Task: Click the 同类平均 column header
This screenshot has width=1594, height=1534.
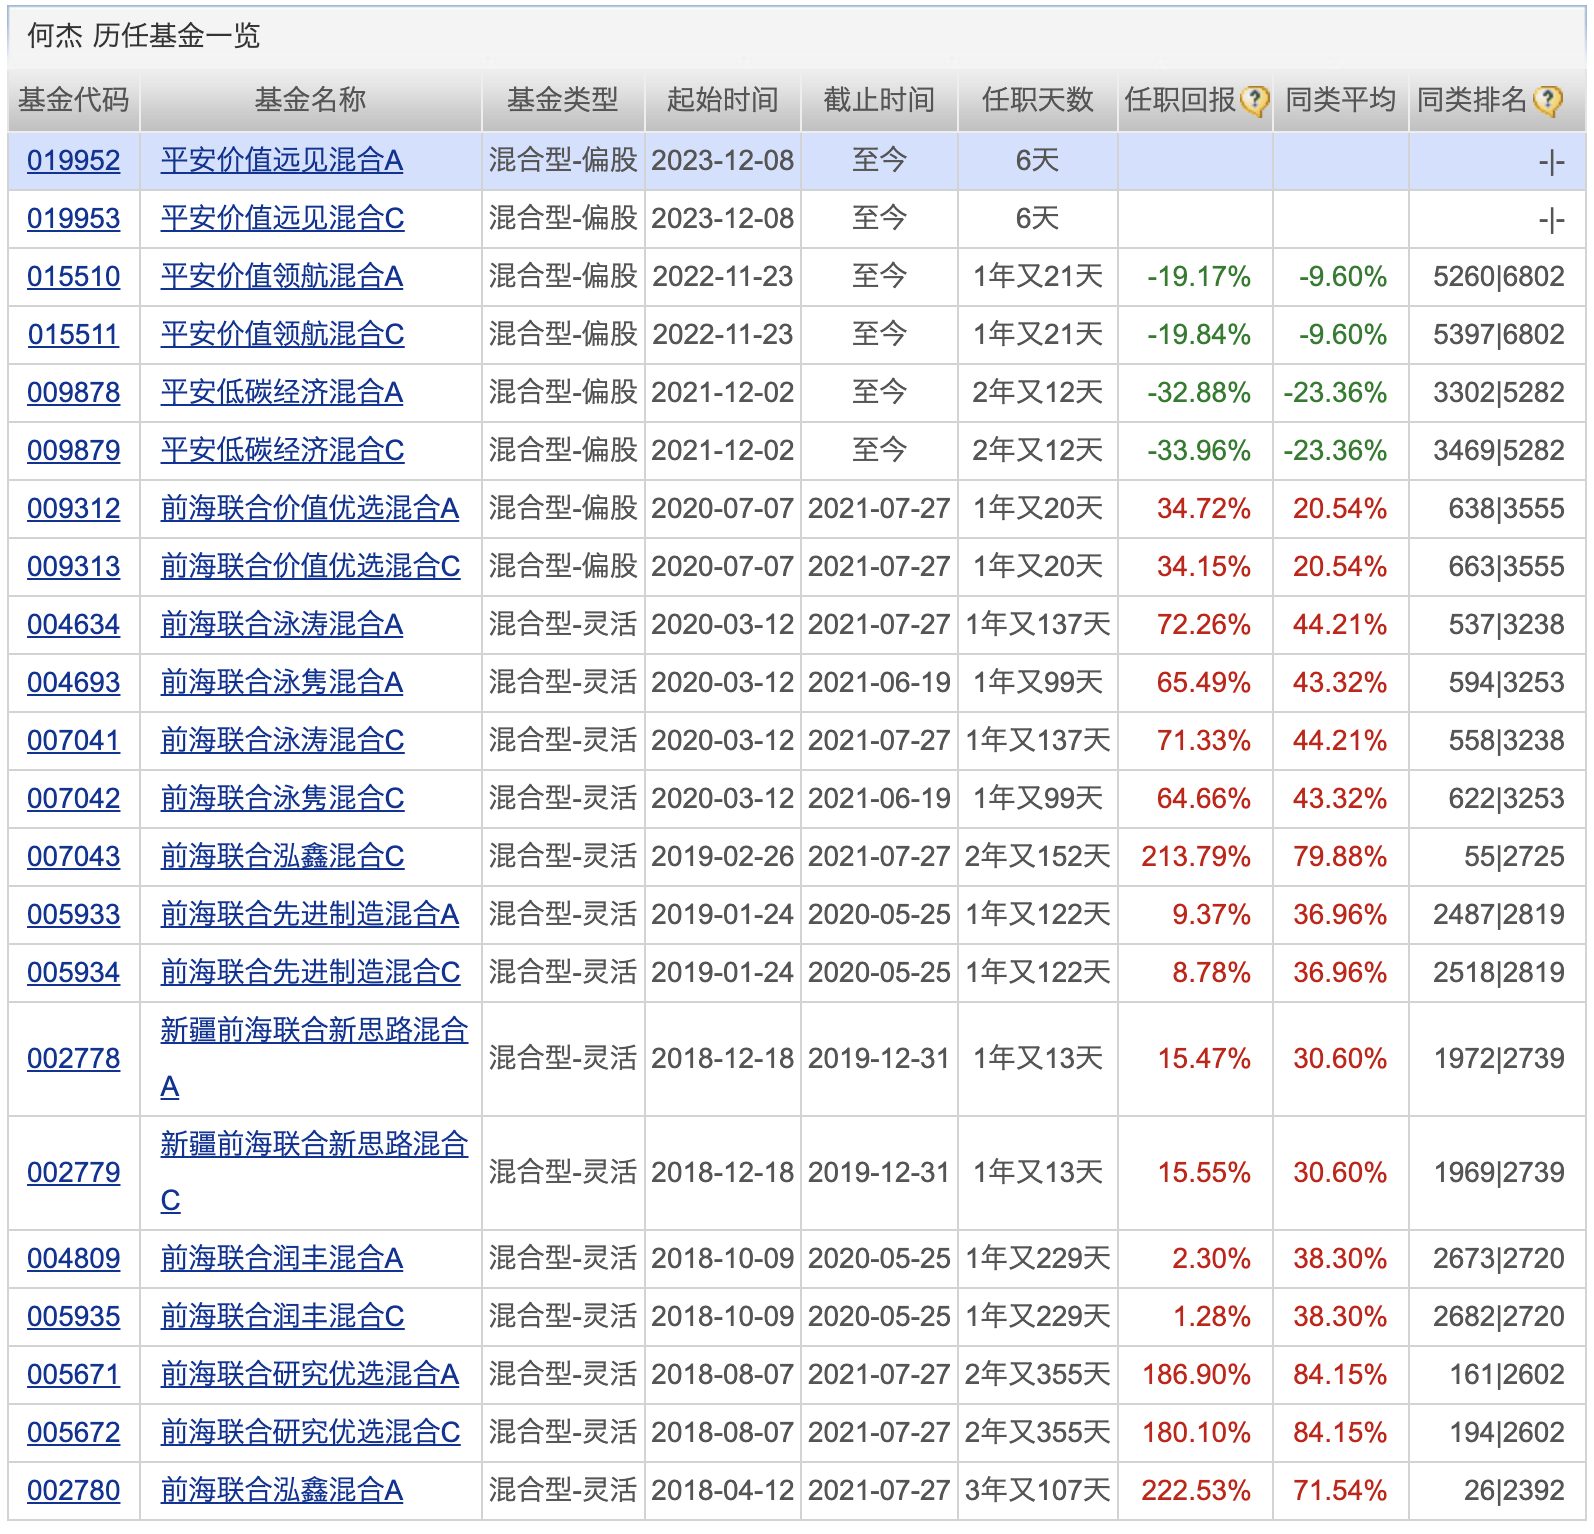Action: coord(1341,100)
